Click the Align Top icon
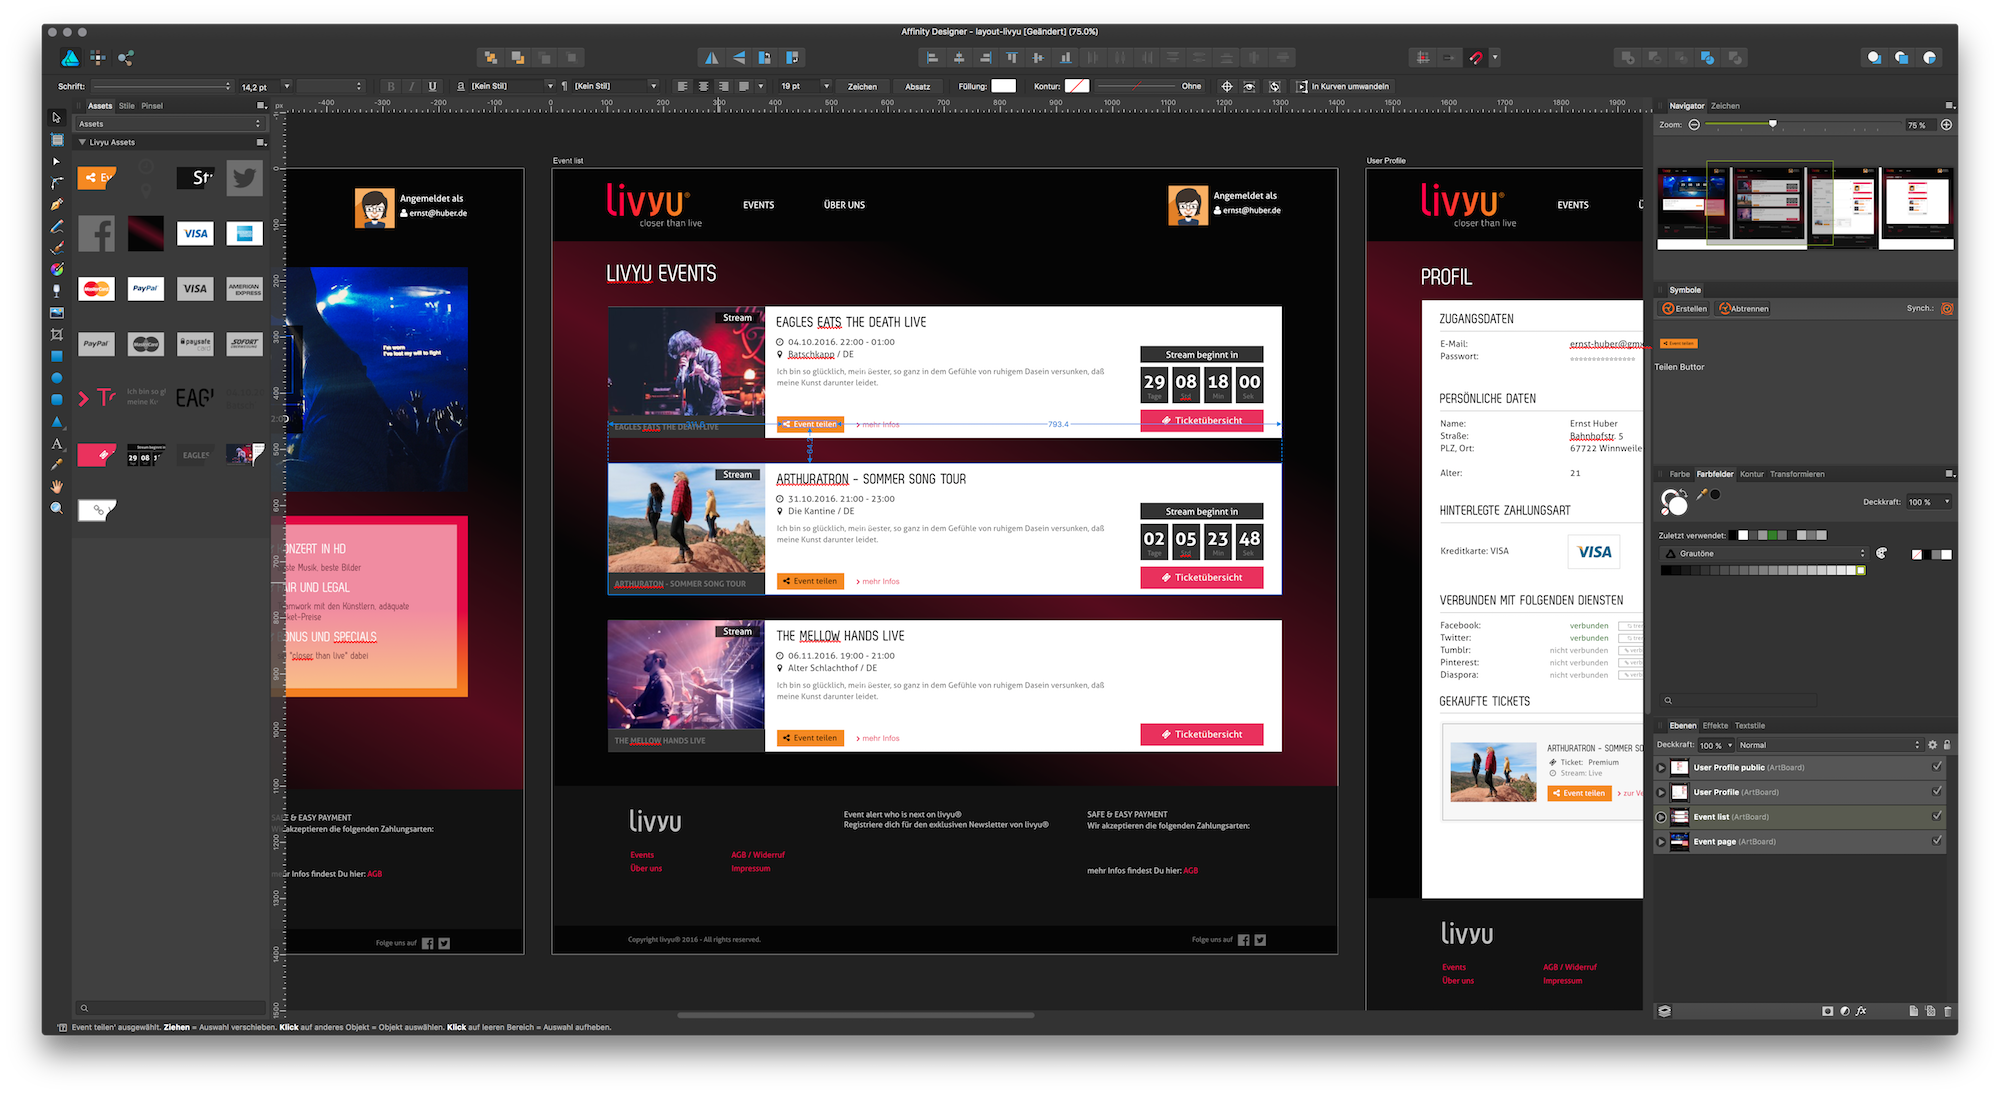The image size is (2000, 1095). 1012,58
